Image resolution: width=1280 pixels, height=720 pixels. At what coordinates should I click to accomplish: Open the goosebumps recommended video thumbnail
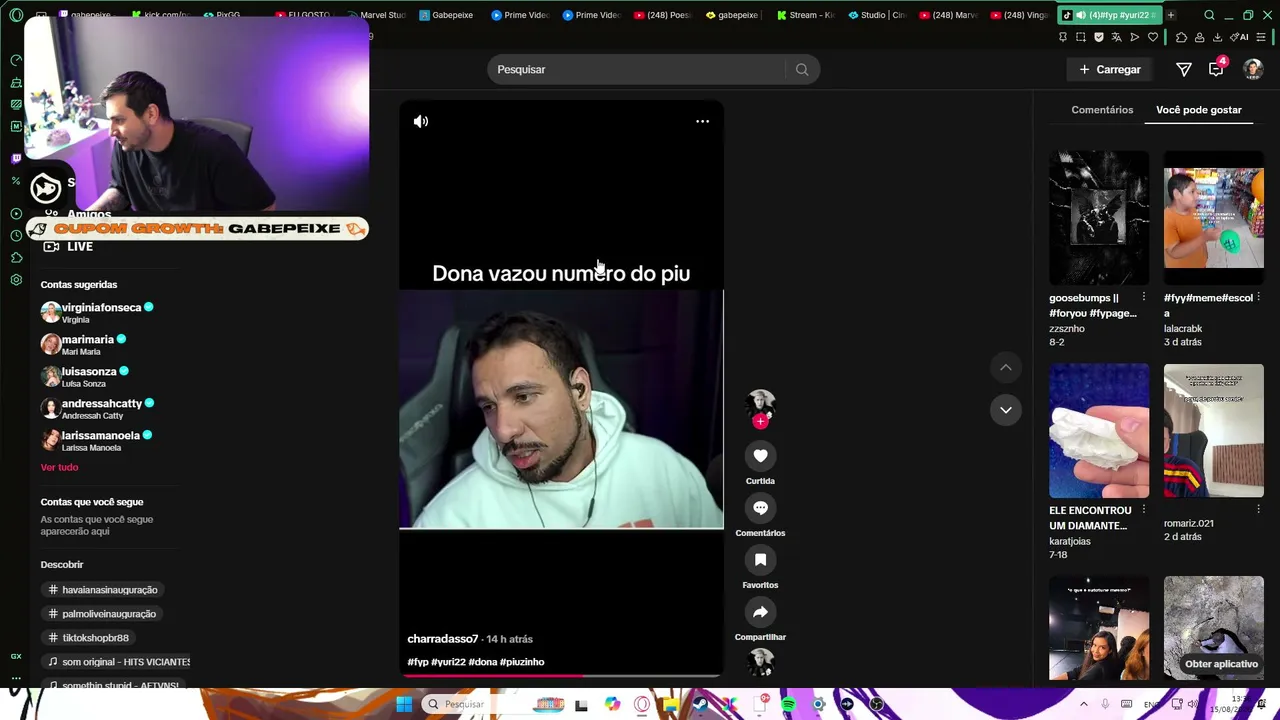(x=1099, y=218)
